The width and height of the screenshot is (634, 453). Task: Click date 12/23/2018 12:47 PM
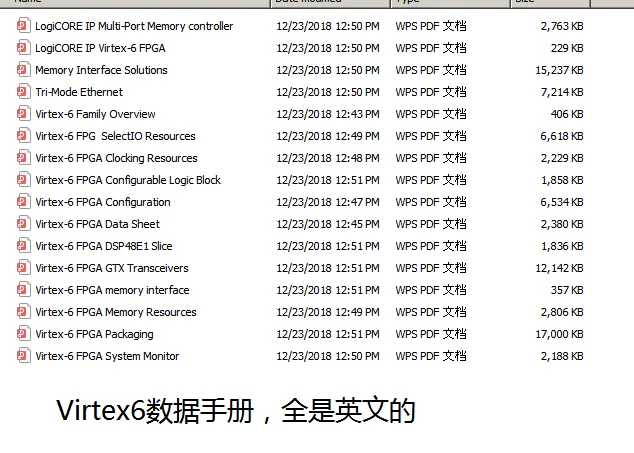click(328, 202)
